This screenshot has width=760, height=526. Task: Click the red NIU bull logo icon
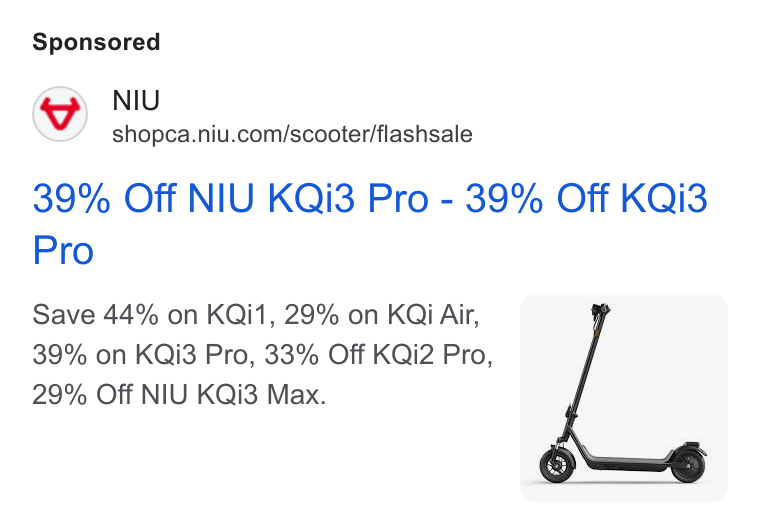coord(60,114)
